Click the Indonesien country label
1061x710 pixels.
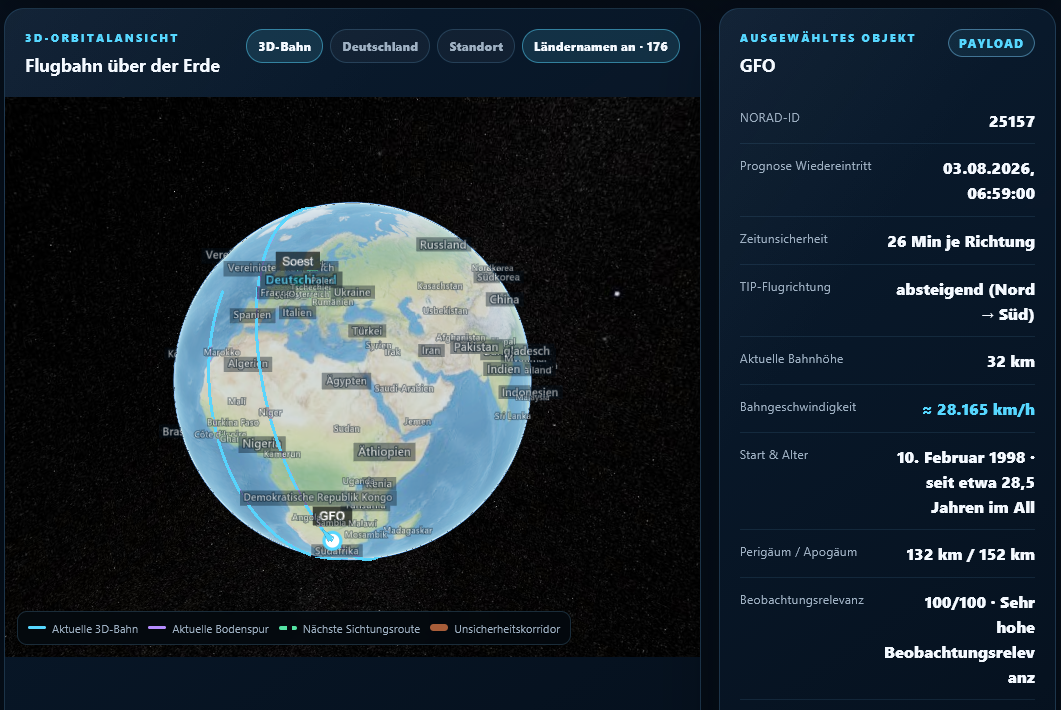[x=529, y=392]
